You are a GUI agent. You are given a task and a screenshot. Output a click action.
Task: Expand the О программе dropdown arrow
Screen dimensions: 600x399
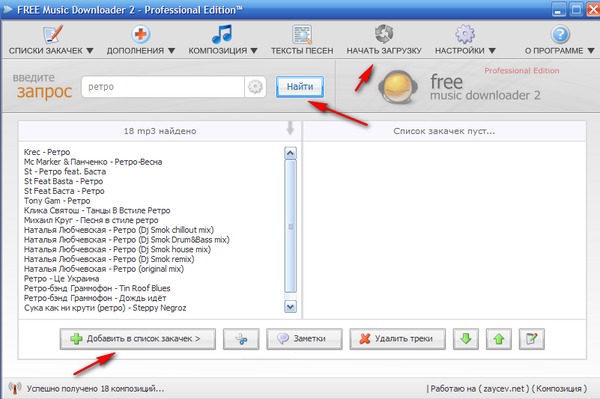click(x=591, y=50)
